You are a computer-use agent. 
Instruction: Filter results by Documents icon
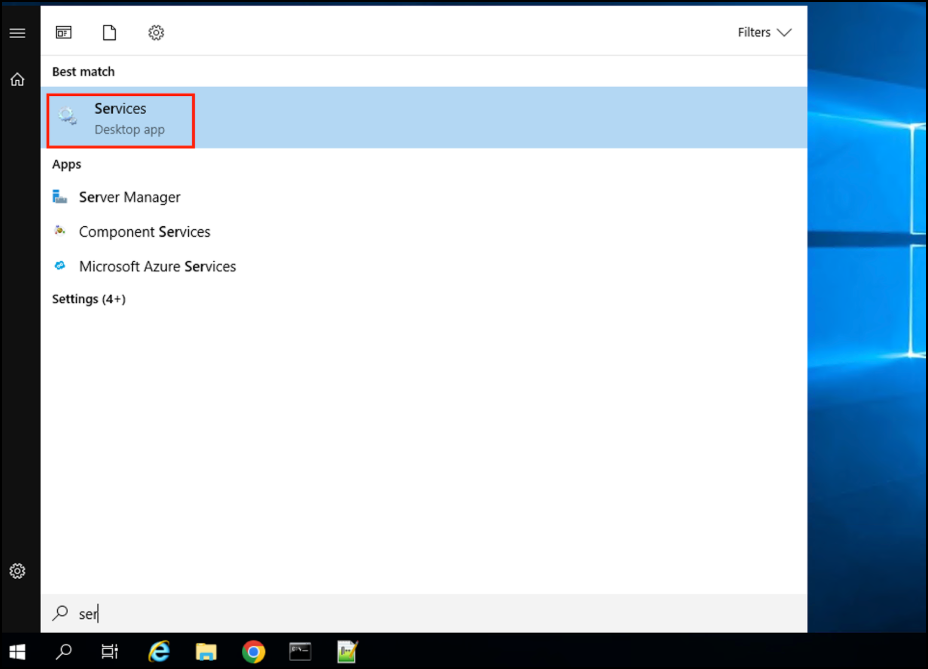(x=109, y=33)
